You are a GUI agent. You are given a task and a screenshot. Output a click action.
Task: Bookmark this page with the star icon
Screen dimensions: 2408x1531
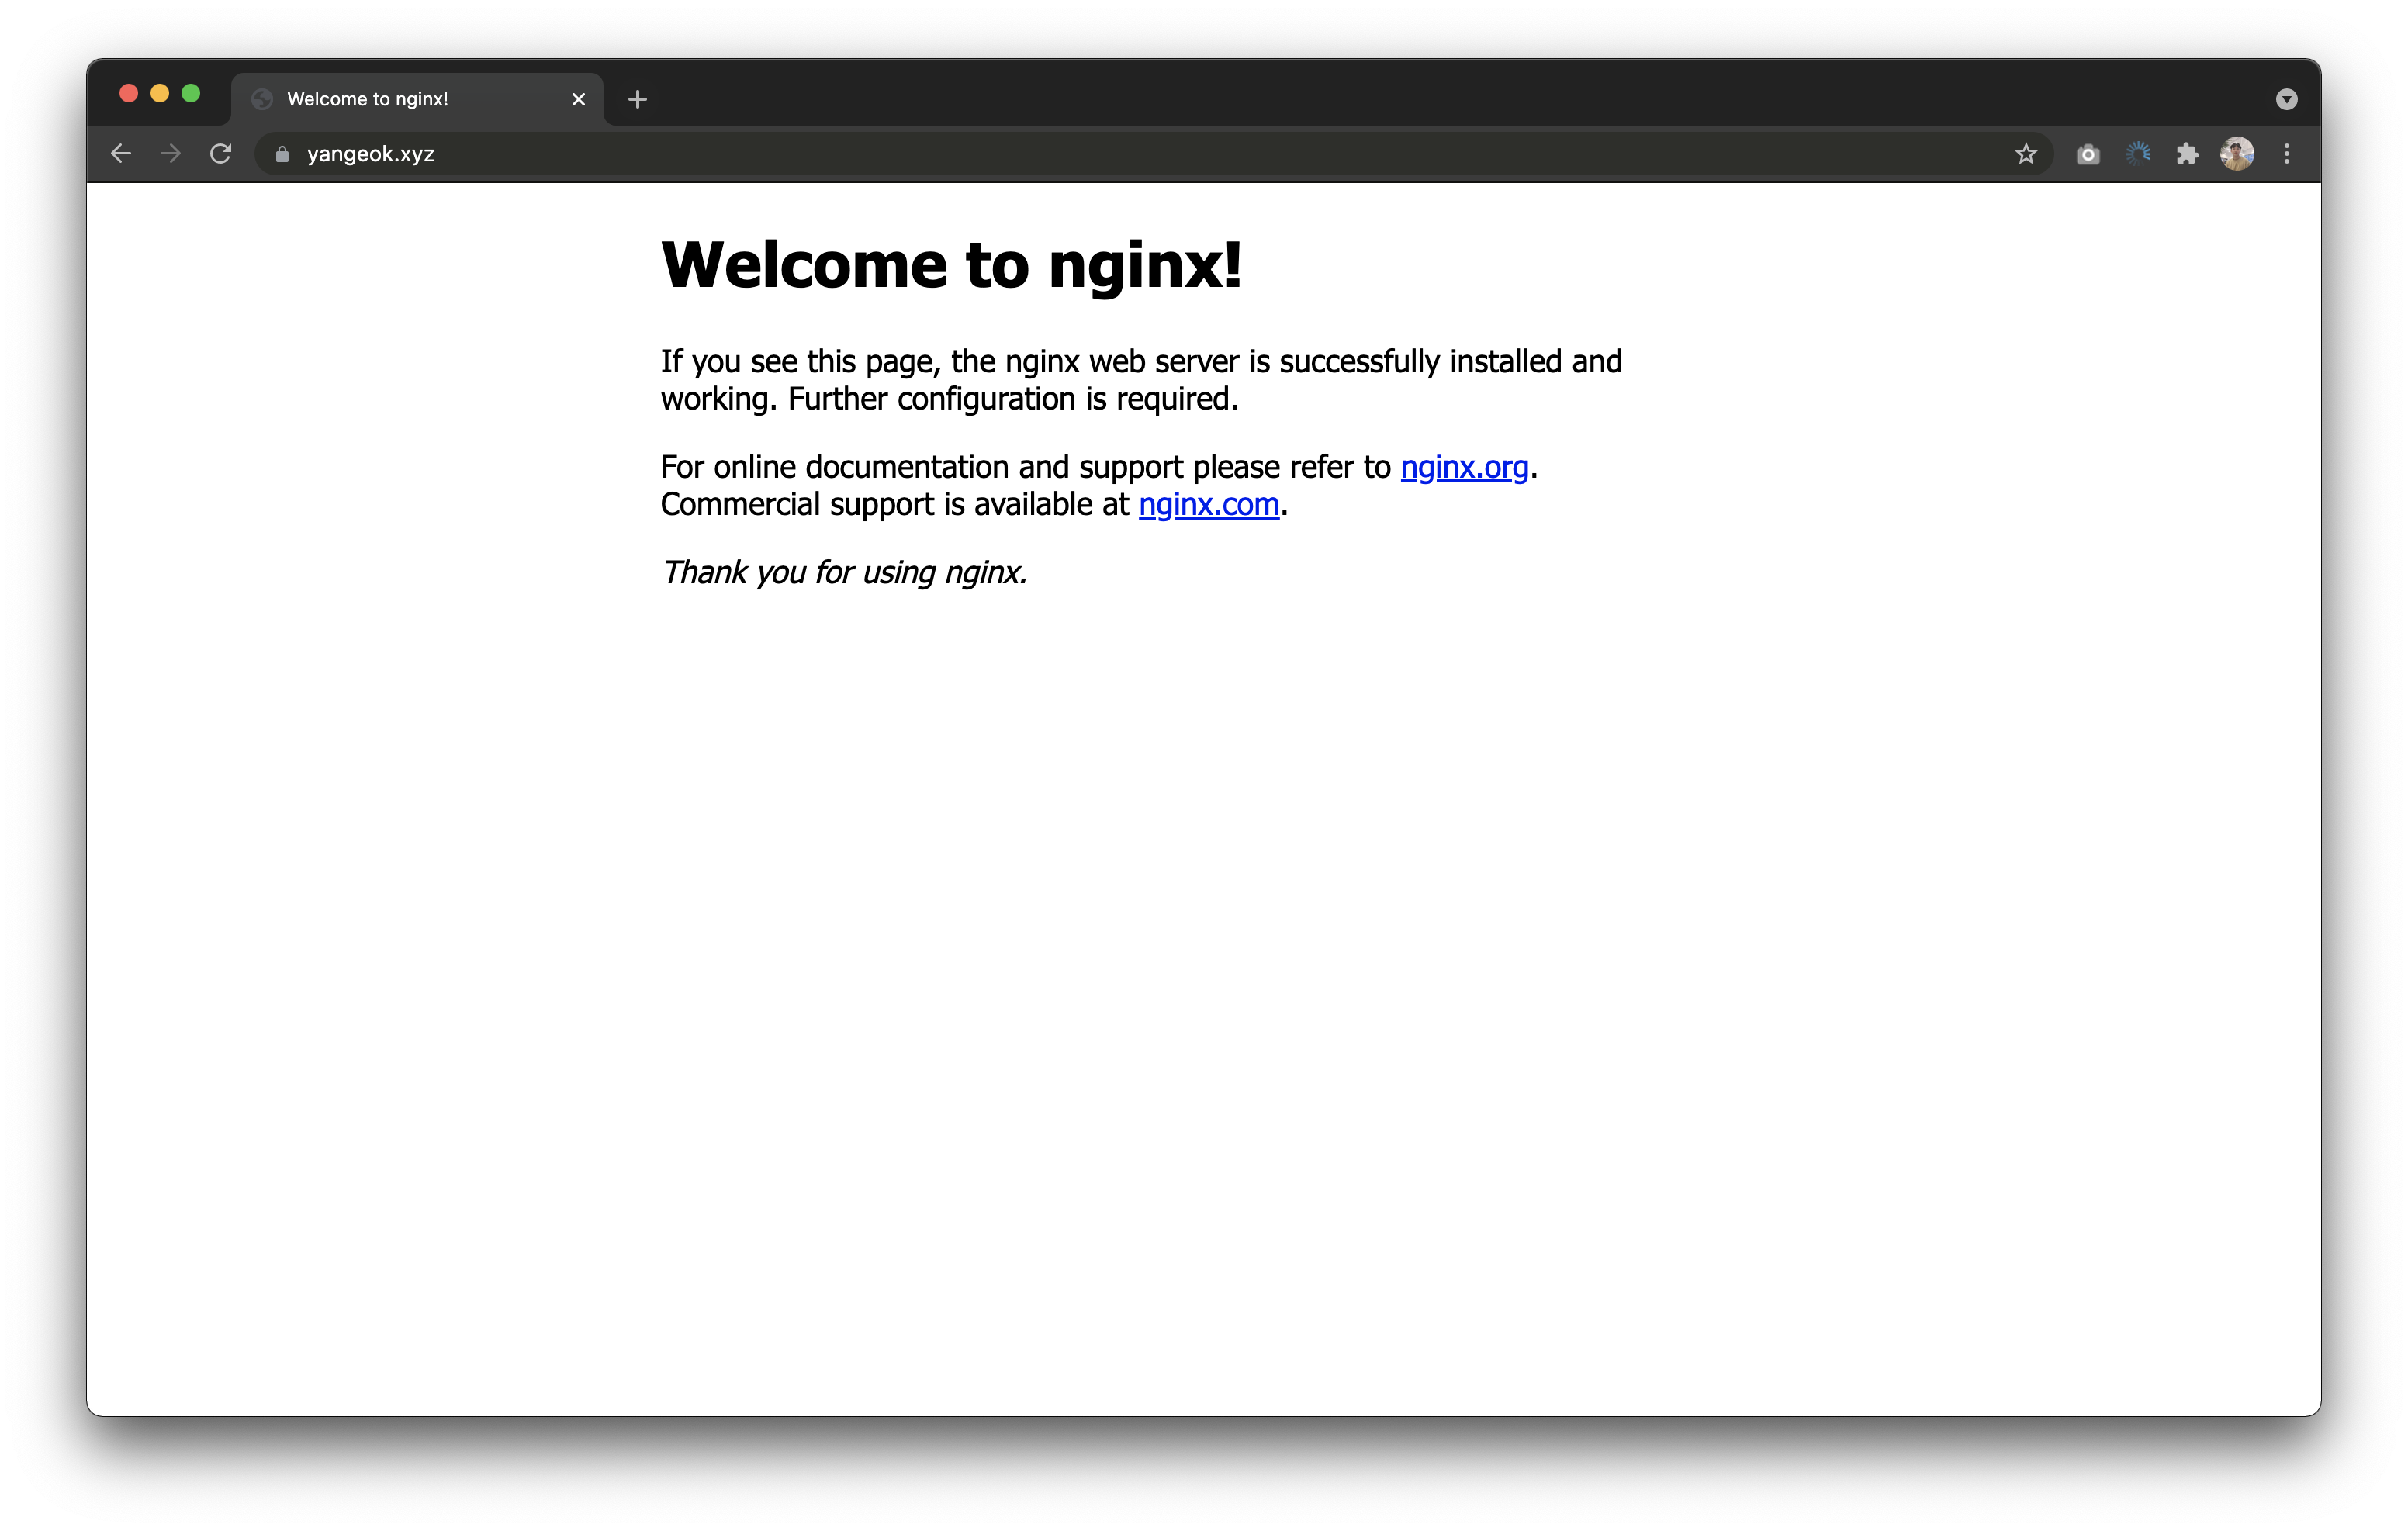pyautogui.click(x=2026, y=154)
